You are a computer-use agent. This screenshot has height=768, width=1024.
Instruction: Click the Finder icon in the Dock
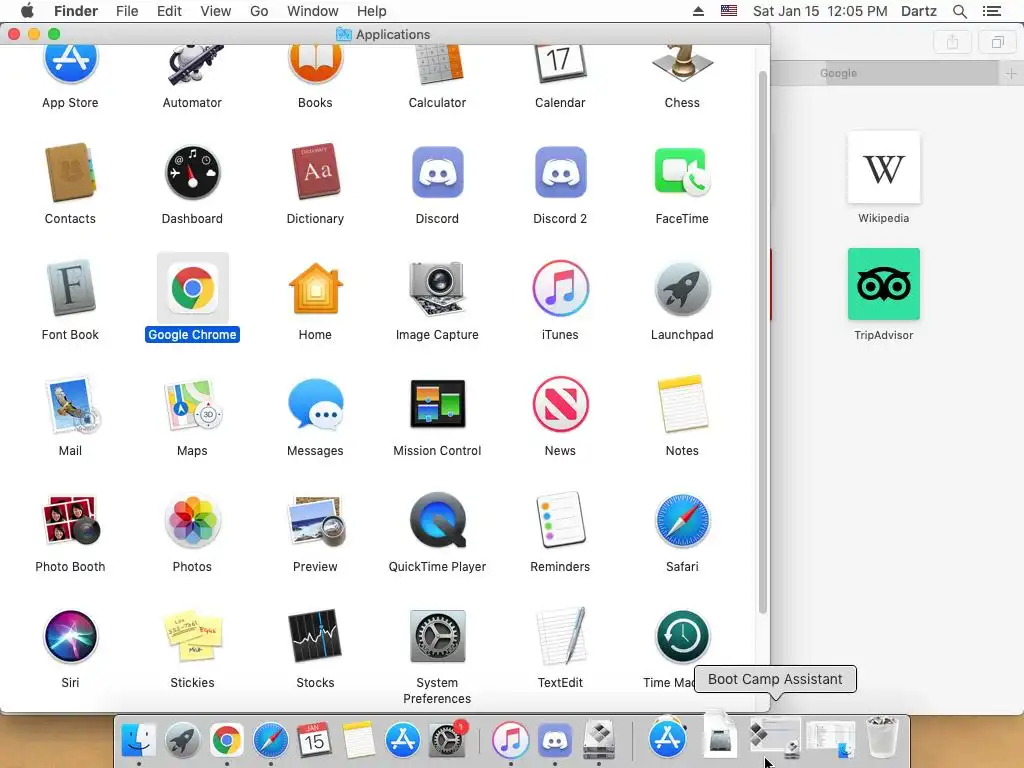coord(139,740)
